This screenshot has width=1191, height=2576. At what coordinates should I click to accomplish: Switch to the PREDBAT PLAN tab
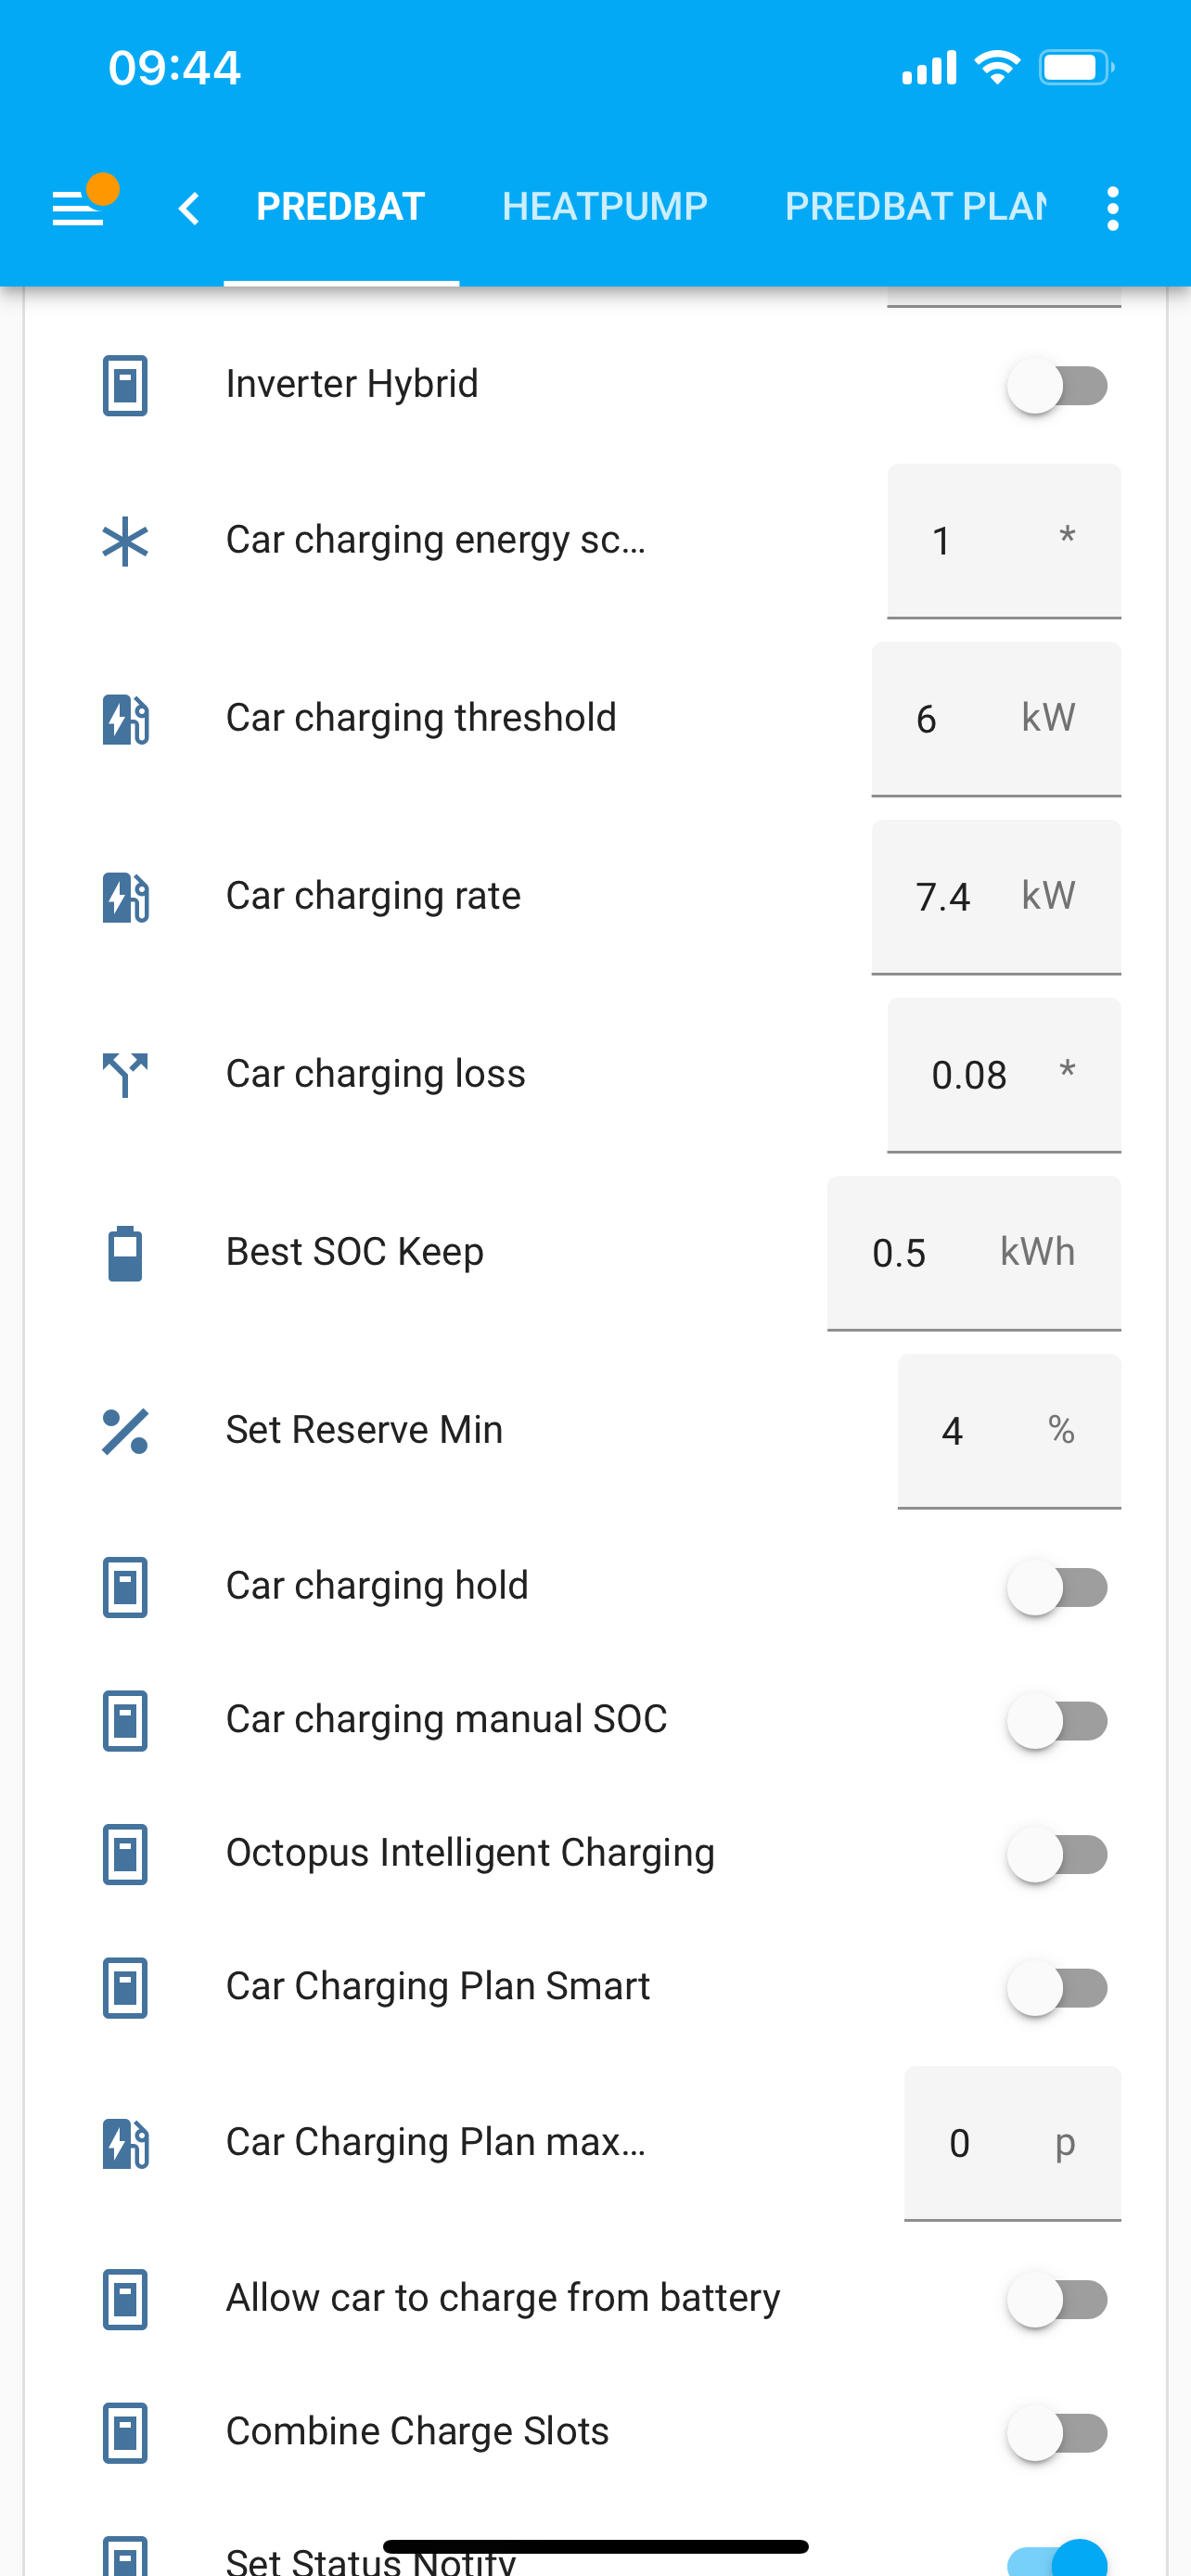[915, 207]
